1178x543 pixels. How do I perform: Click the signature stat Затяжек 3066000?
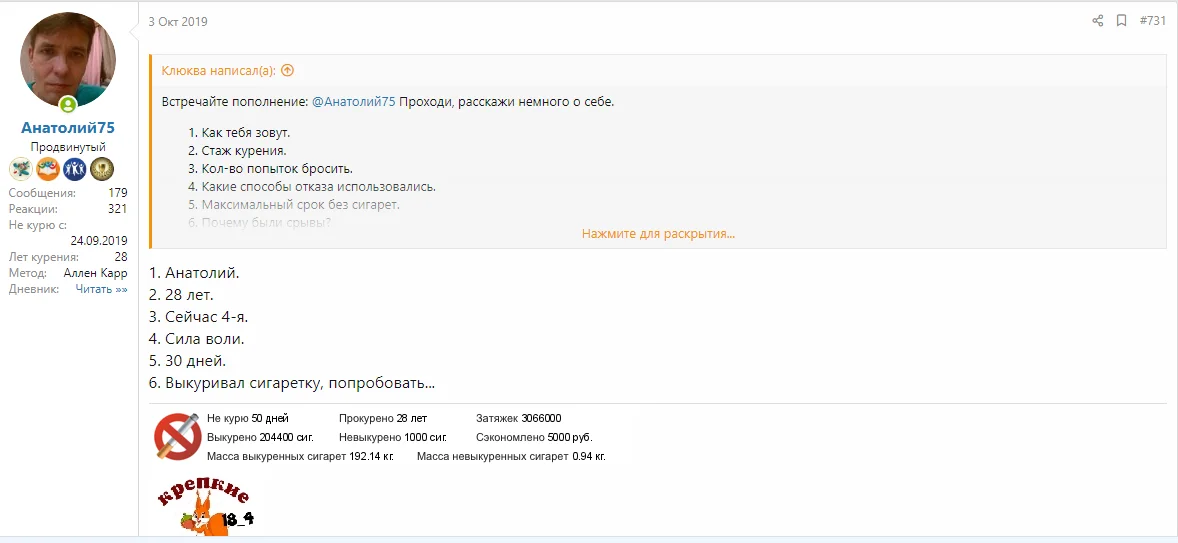(x=518, y=418)
